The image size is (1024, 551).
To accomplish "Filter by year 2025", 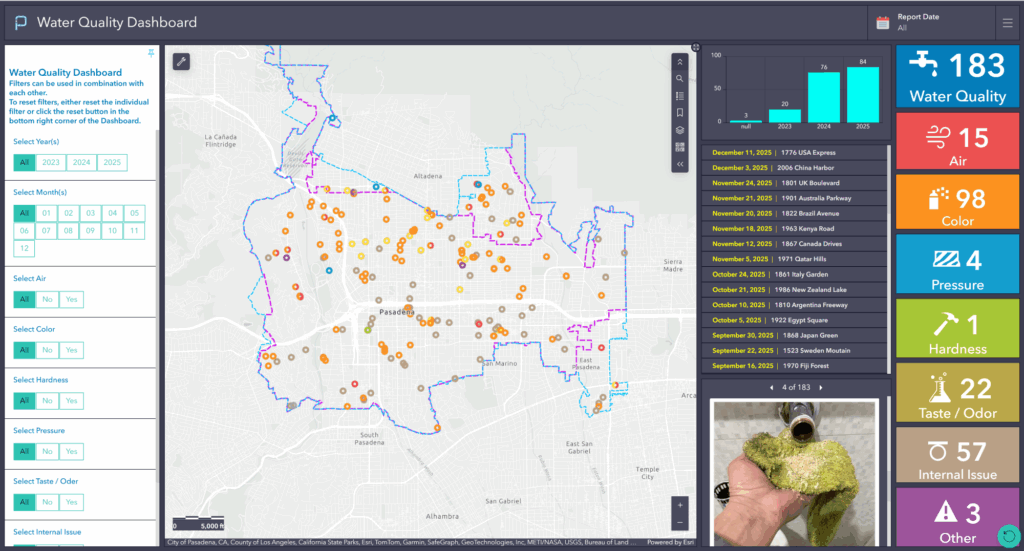I will [112, 163].
